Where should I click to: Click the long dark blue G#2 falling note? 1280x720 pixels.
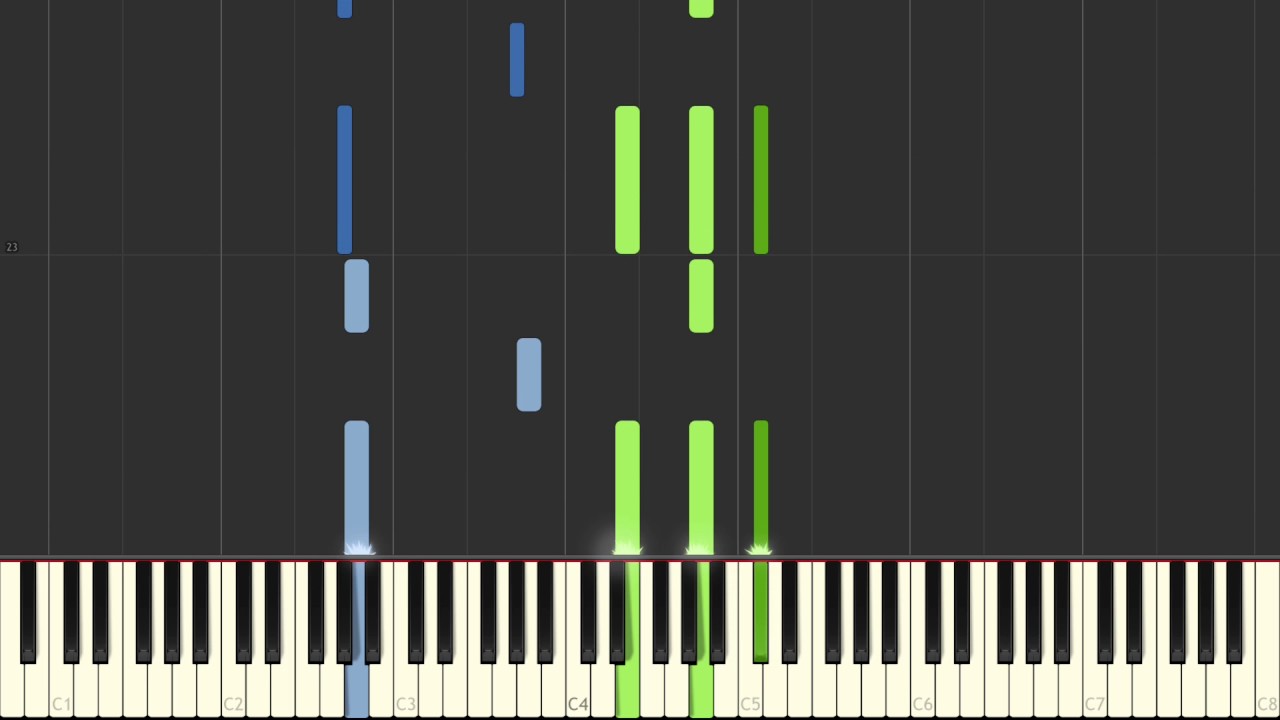click(345, 180)
